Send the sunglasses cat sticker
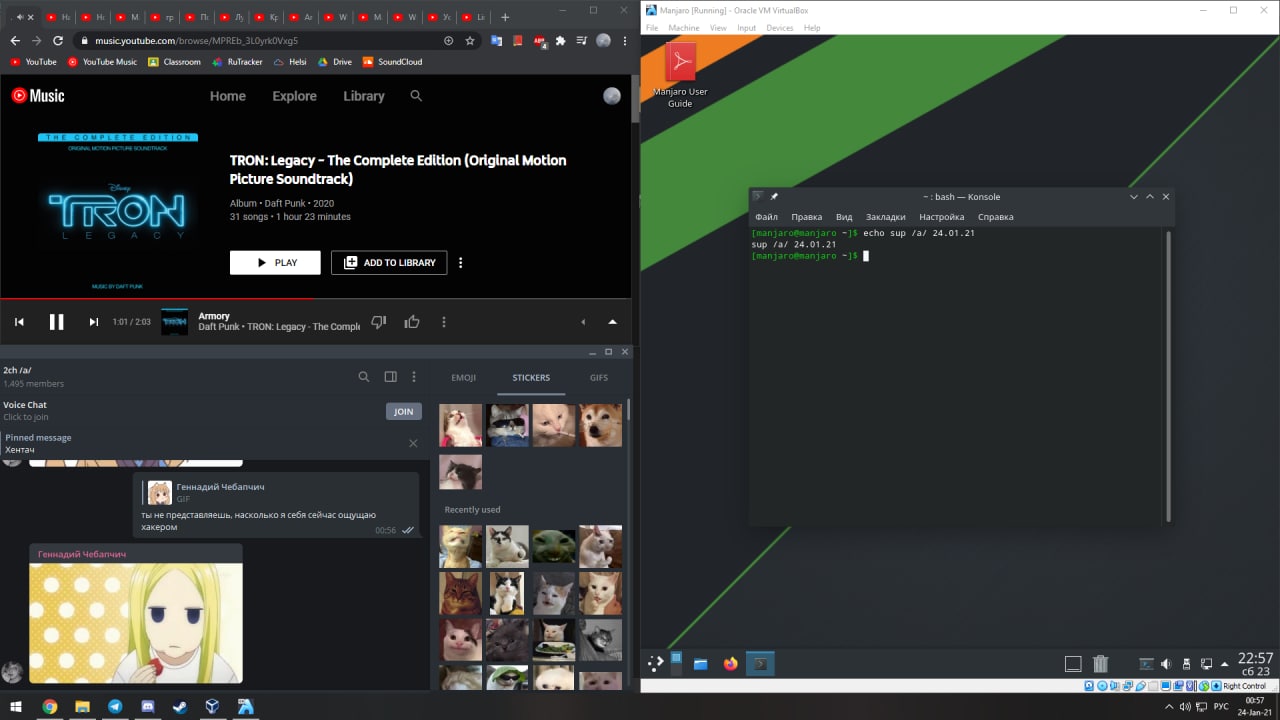This screenshot has height=720, width=1280. [x=507, y=425]
